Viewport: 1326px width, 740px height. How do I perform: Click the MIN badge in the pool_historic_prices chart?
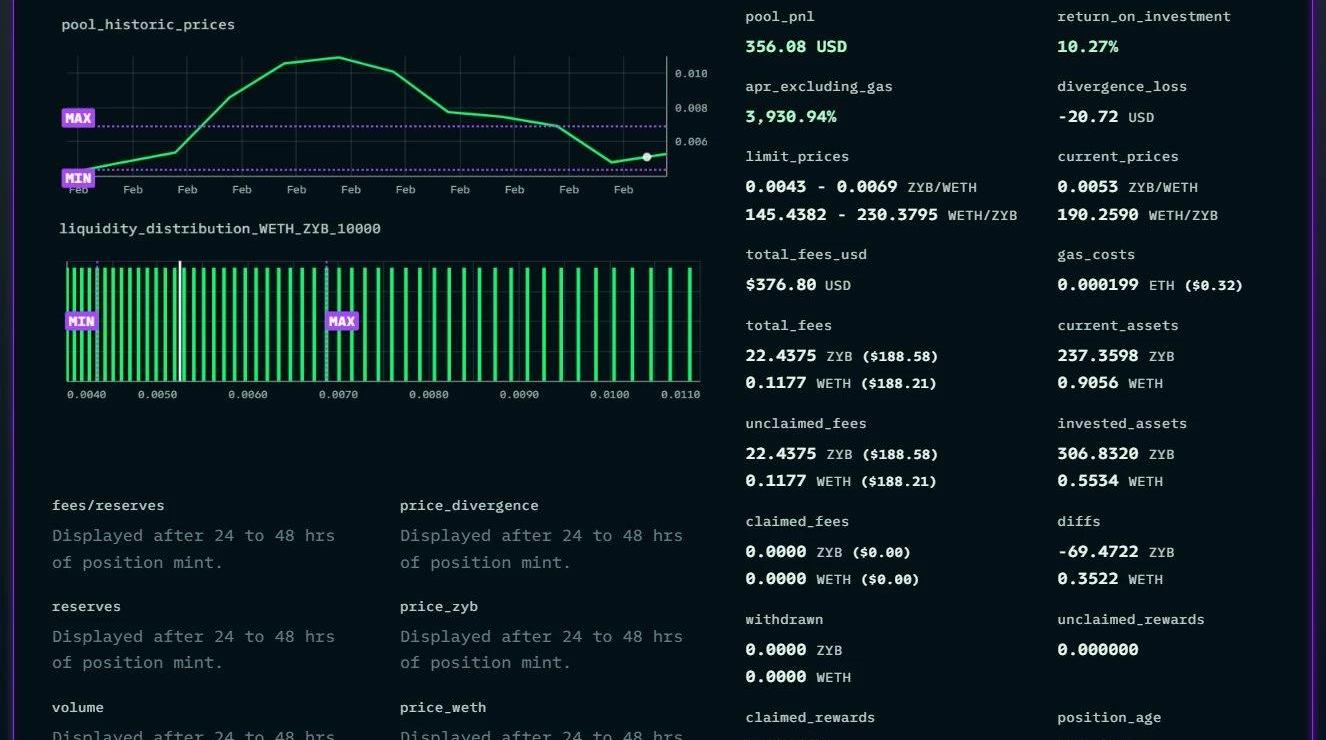pos(78,178)
